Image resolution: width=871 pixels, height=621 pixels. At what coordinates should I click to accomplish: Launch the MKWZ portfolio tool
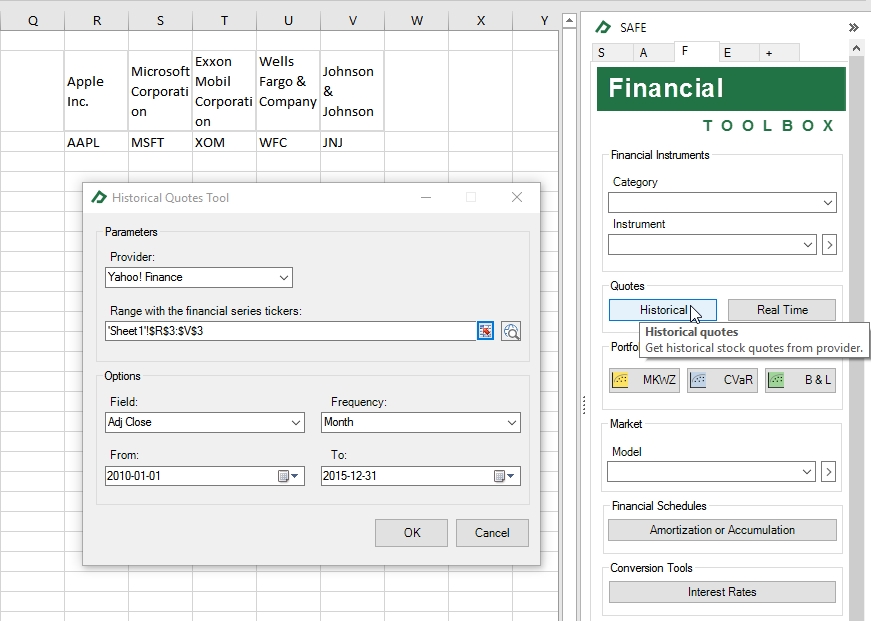coord(644,380)
